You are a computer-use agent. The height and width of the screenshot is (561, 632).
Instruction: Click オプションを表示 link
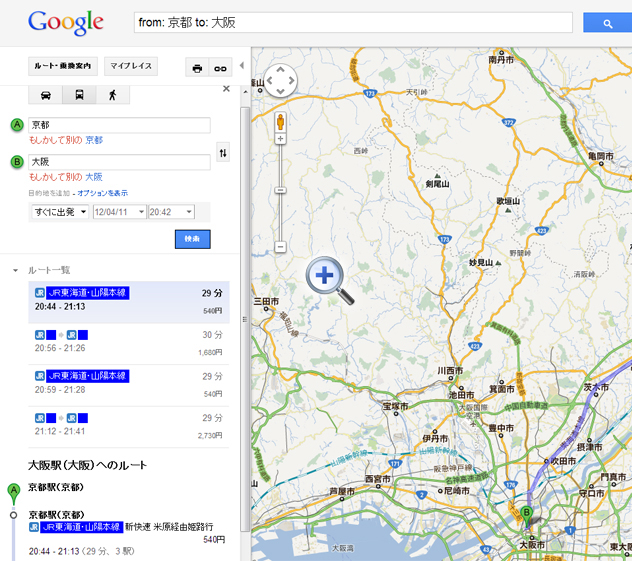(102, 193)
